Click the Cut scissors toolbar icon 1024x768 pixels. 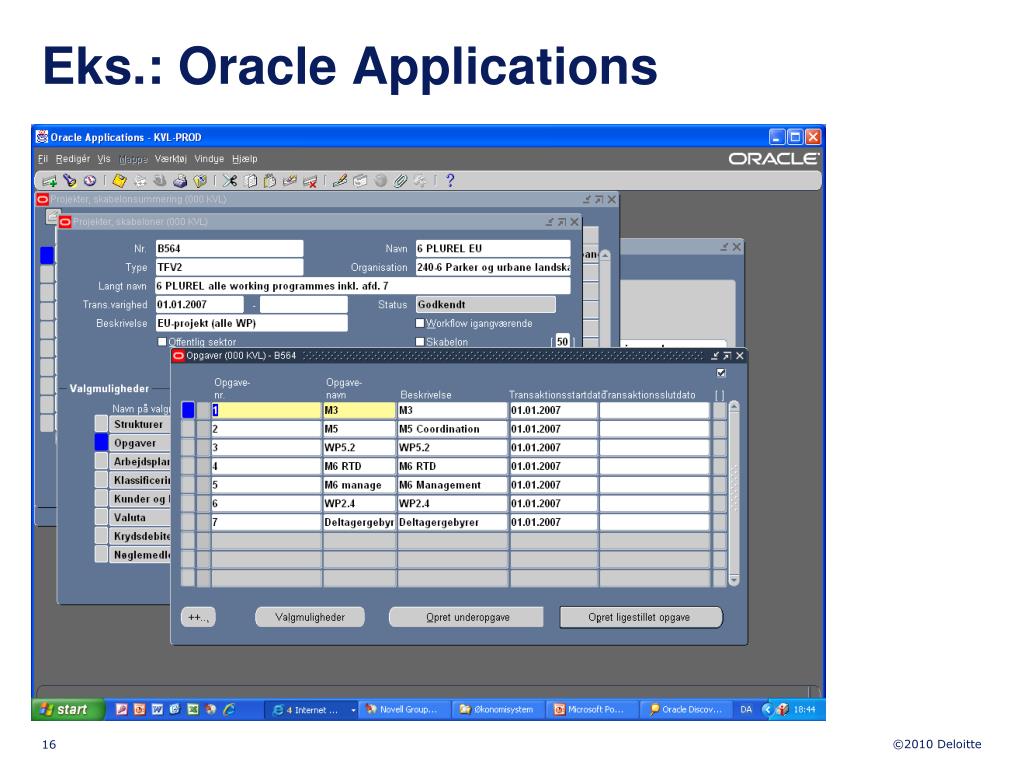coord(230,181)
